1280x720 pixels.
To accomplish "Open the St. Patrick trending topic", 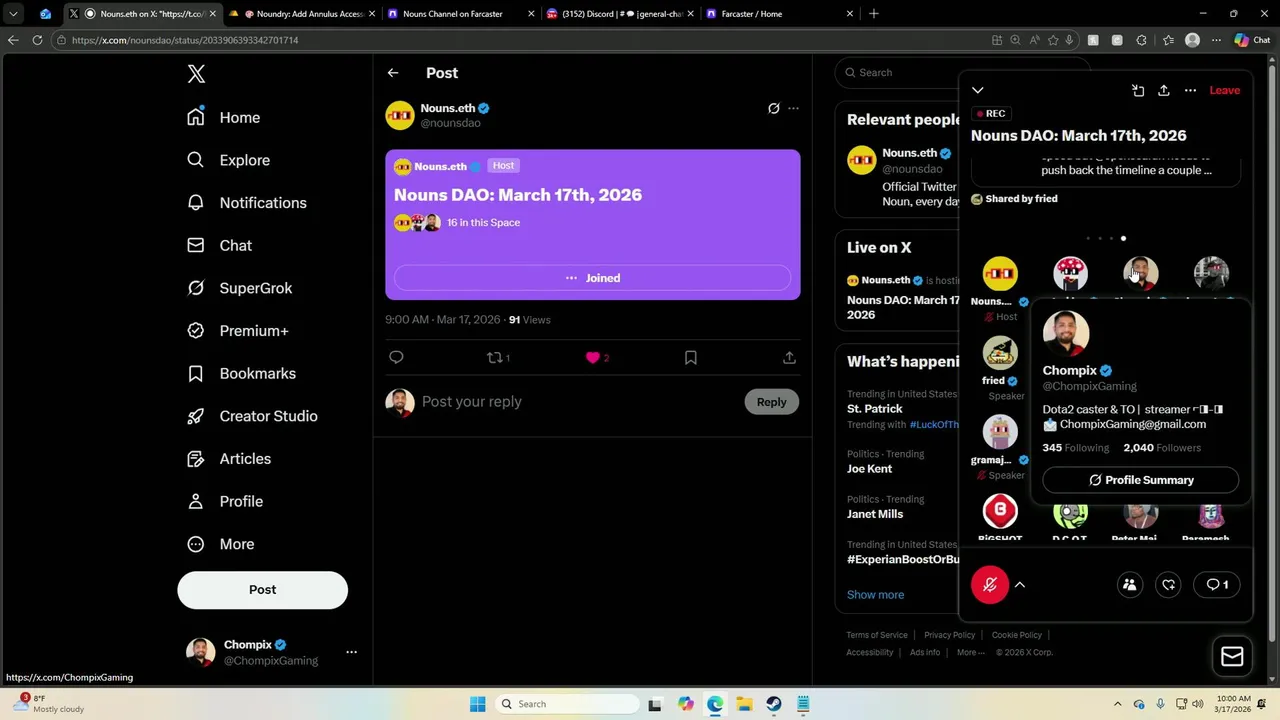I will (874, 408).
